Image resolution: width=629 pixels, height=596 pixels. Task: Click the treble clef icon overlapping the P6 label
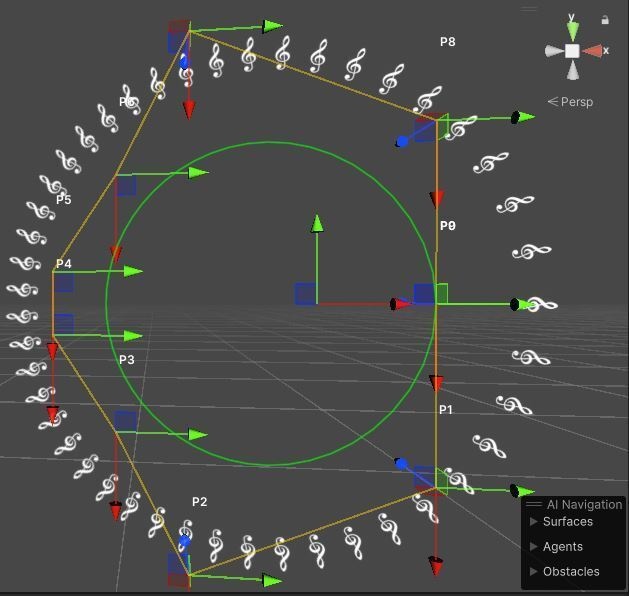(x=132, y=99)
